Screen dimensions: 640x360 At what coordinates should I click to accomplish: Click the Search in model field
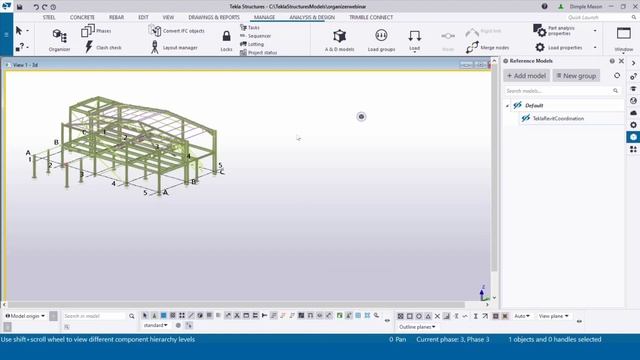coord(94,316)
